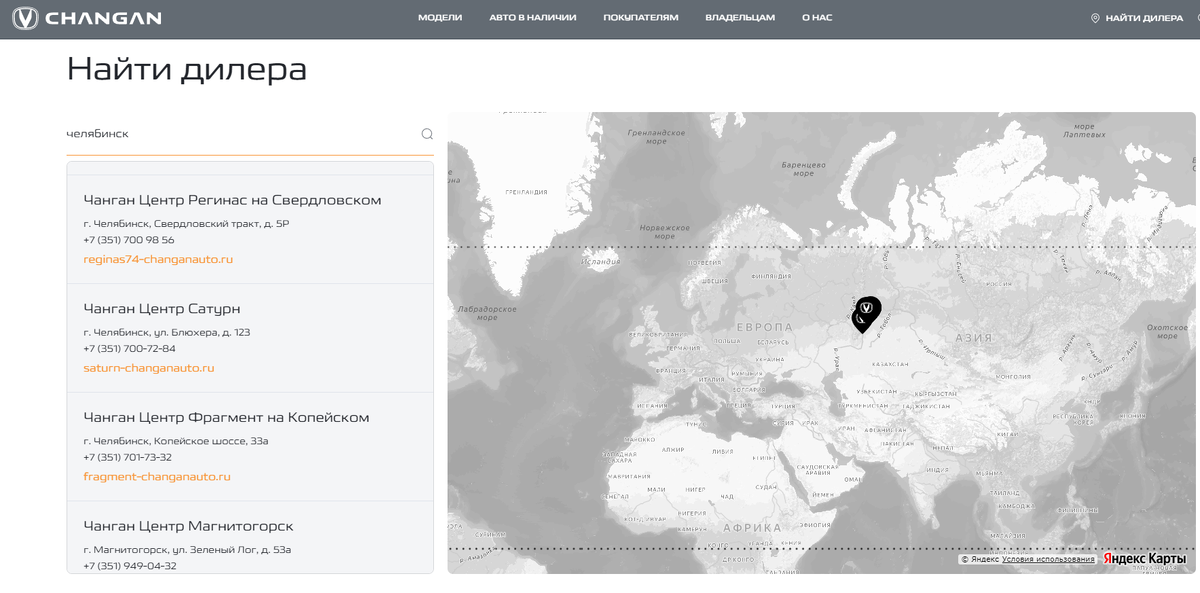The height and width of the screenshot is (593, 1200).
Task: Click the magnifier search icon
Action: coord(427,134)
